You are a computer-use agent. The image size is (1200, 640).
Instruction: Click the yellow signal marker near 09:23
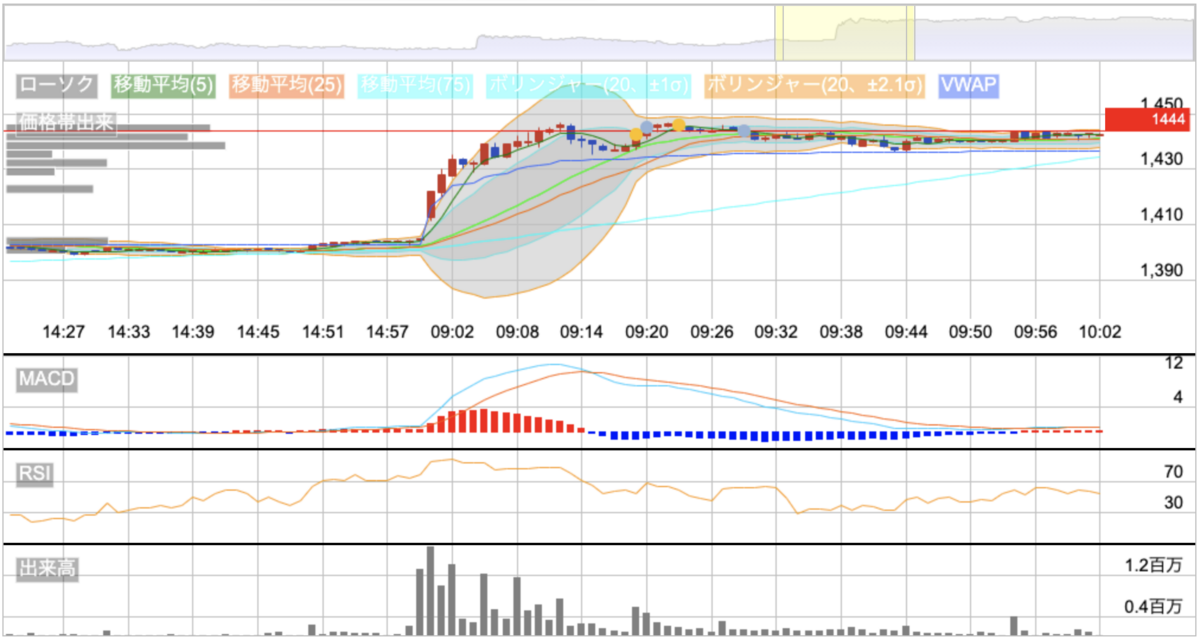point(678,125)
